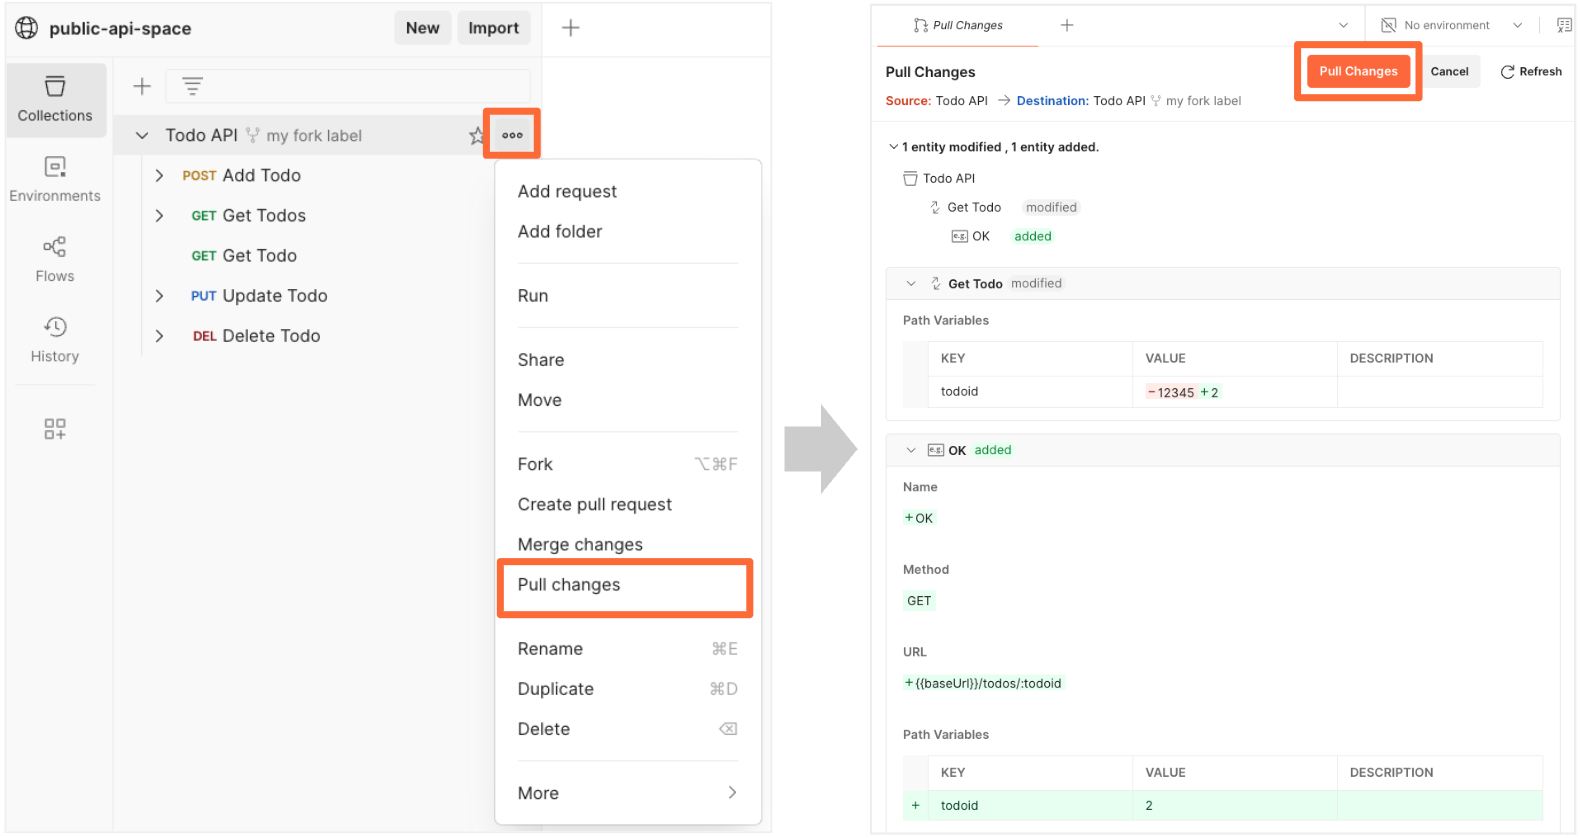Open a new tab with the plus button beside Pull Changes tab
The height and width of the screenshot is (838, 1580).
point(1067,25)
